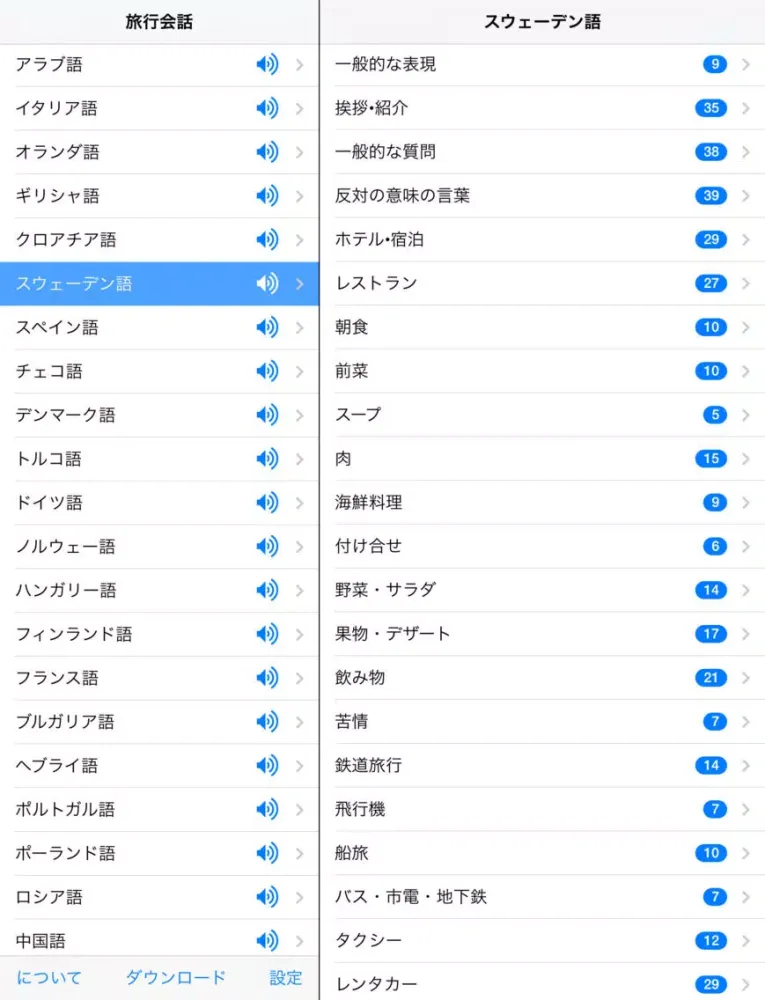
Task: Select イタリア語 language label
Action: [57, 108]
